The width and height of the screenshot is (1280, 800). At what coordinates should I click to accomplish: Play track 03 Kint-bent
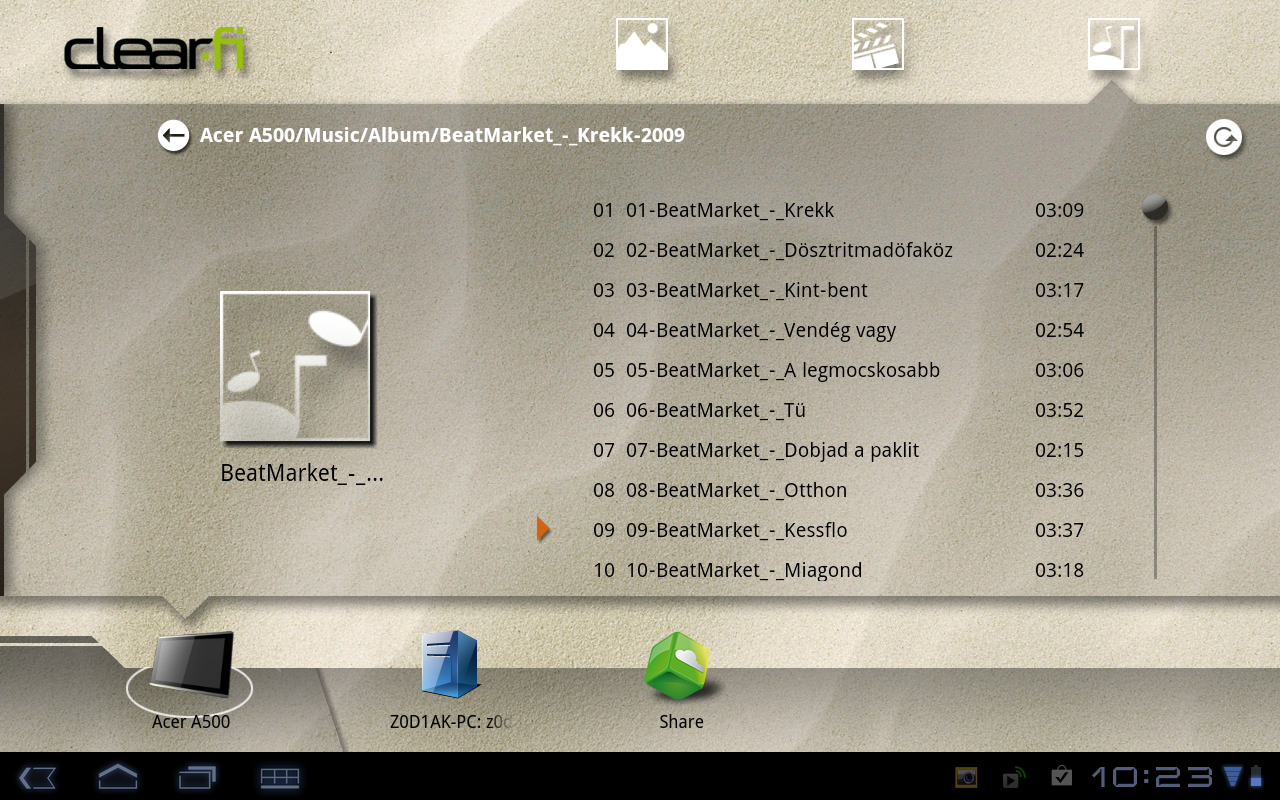[x=746, y=290]
